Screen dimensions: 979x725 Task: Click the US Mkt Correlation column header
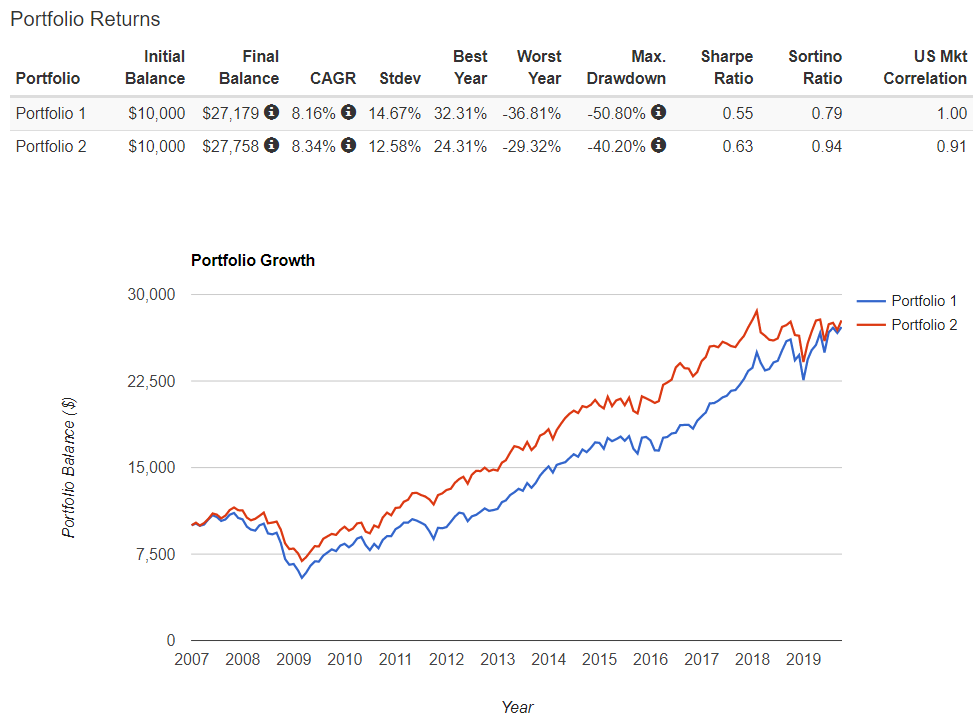click(x=925, y=67)
